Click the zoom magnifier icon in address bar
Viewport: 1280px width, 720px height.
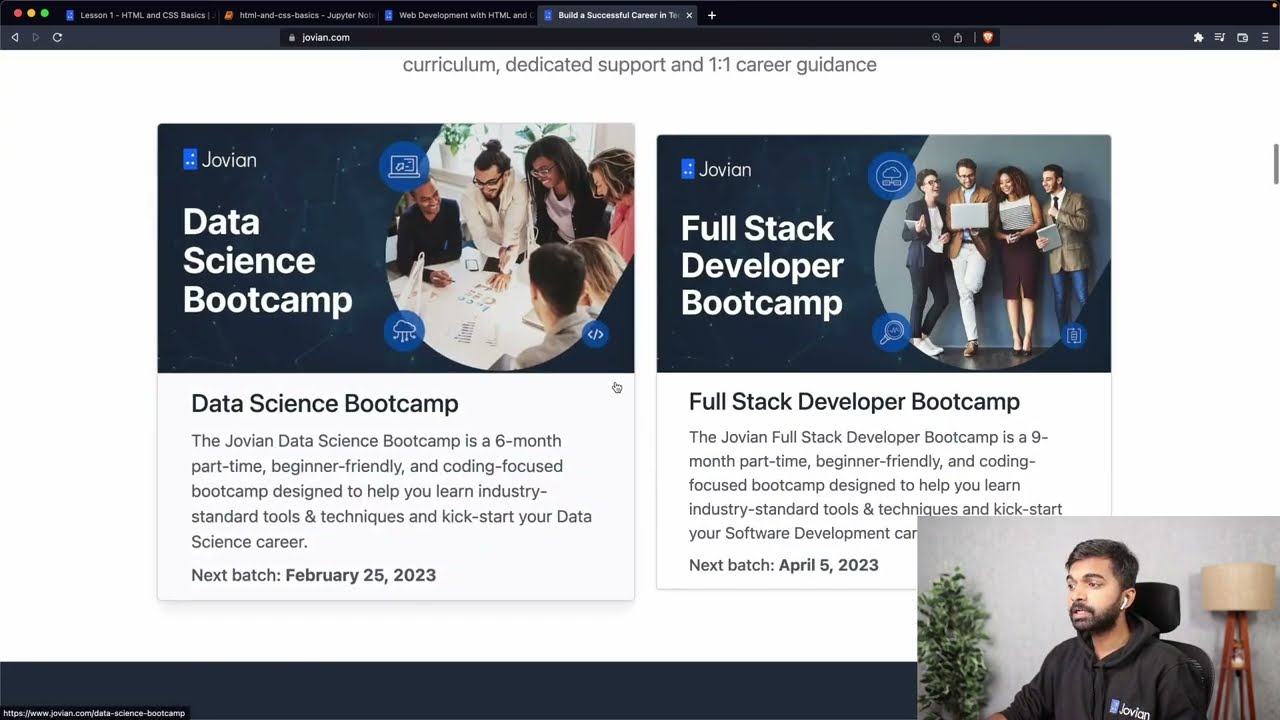936,37
